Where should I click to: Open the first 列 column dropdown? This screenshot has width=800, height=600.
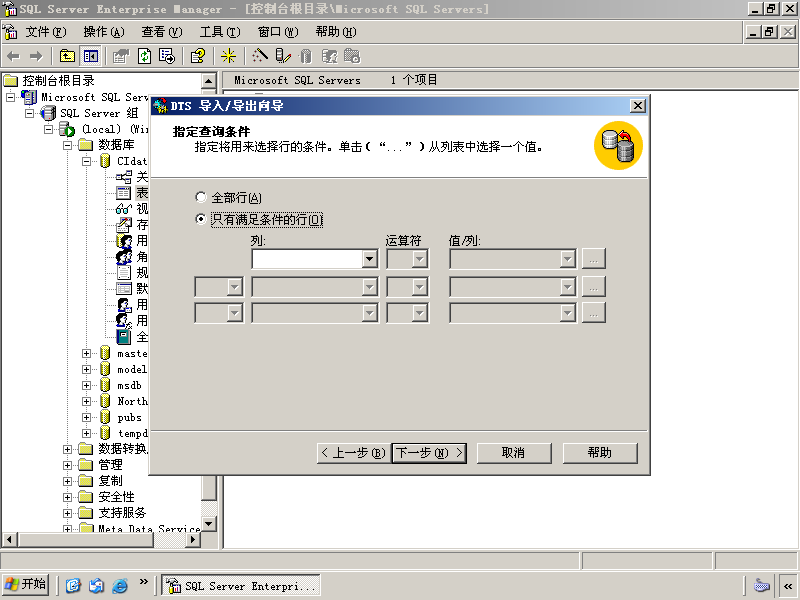point(370,259)
